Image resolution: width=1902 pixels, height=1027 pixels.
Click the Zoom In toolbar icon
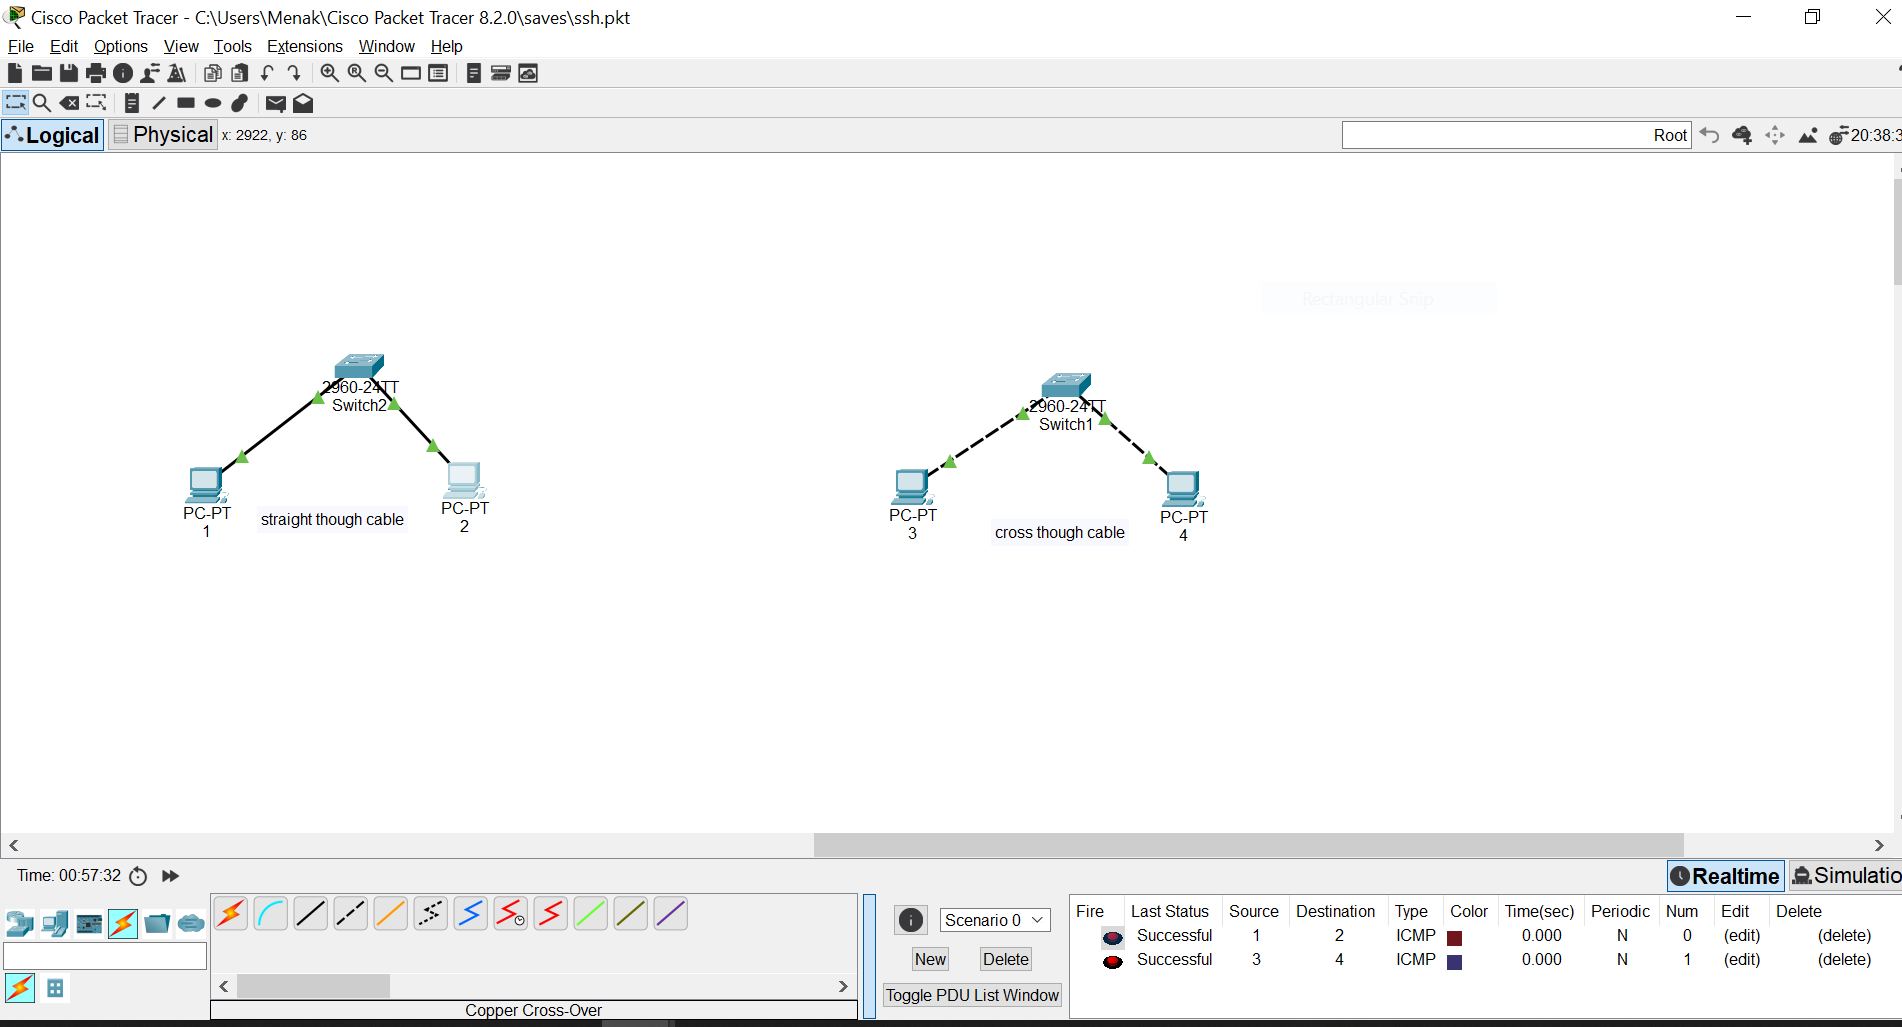(x=329, y=72)
